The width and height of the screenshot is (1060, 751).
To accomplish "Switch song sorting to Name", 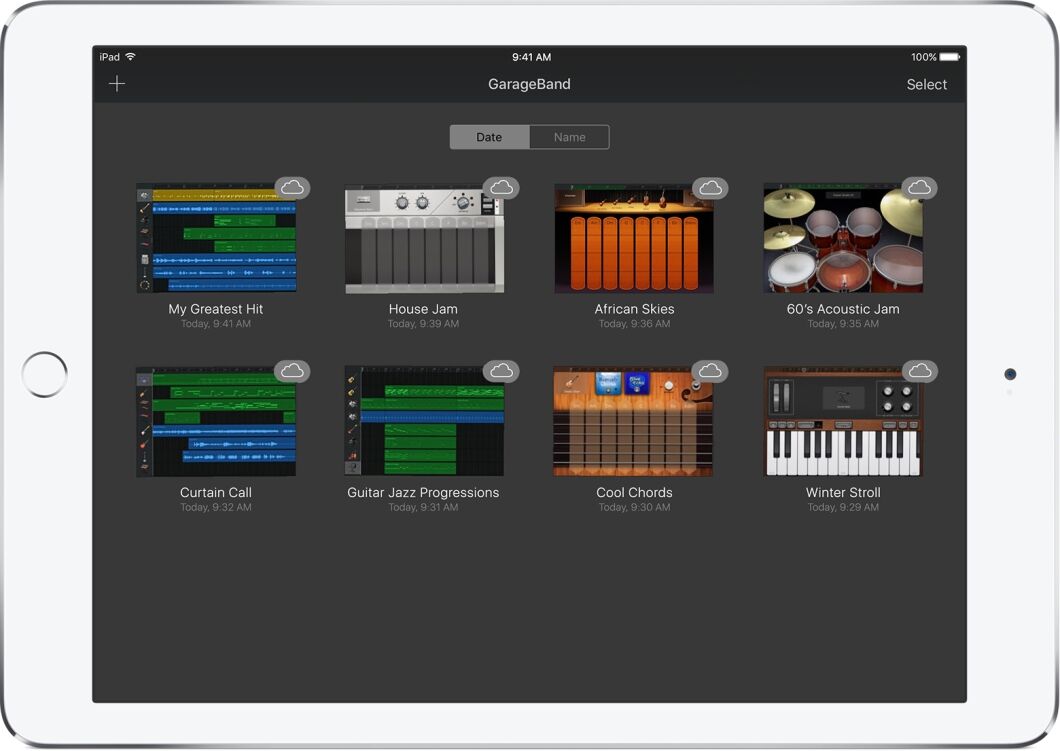I will 569,136.
